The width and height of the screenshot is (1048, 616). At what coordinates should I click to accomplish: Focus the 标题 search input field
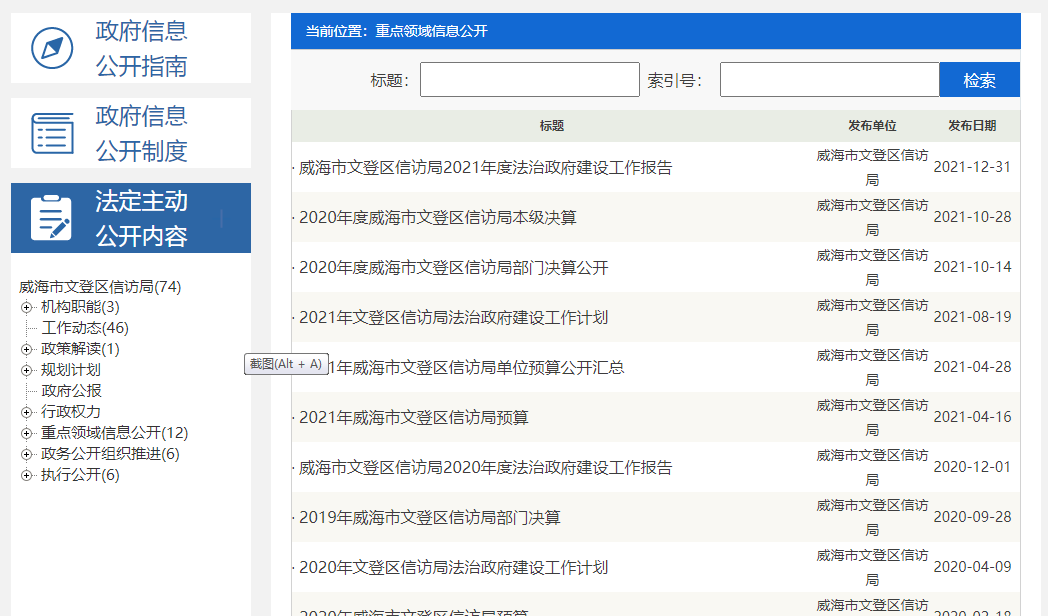[529, 80]
